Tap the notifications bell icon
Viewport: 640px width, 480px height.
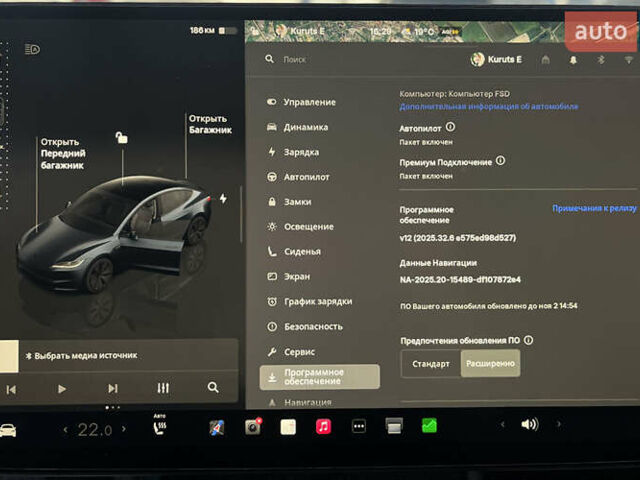pos(574,60)
